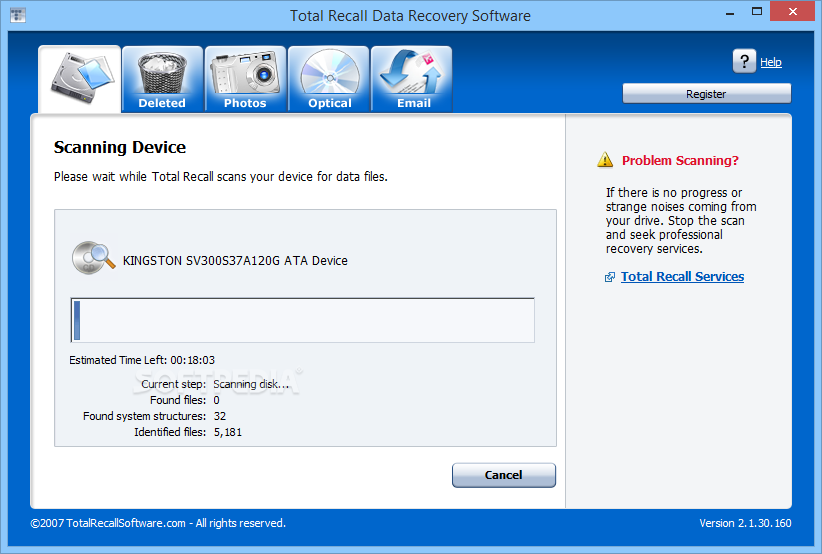Cancel the device scan
822x554 pixels.
[x=504, y=475]
